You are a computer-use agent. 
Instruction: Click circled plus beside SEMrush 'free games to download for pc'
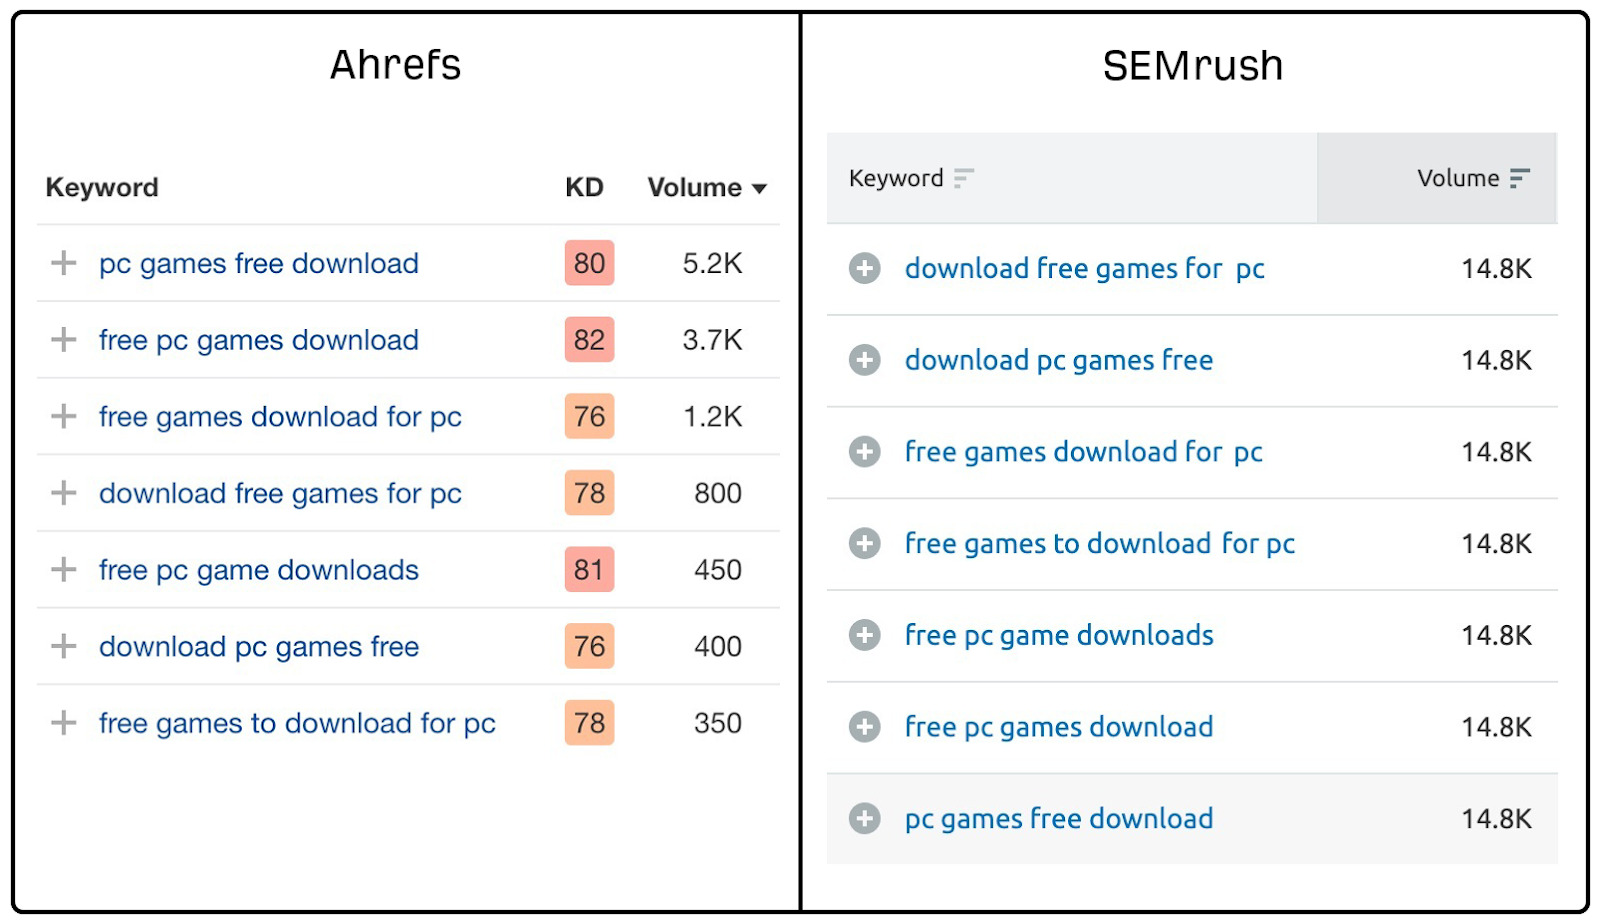[x=865, y=543]
